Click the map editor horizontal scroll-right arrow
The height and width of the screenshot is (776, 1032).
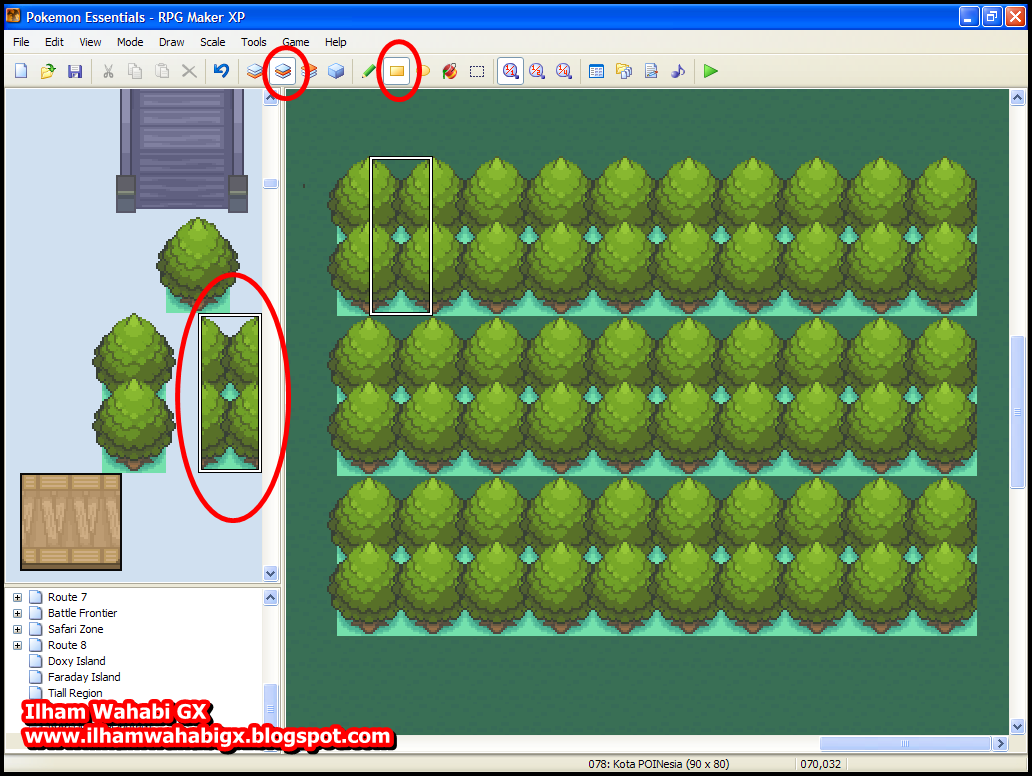(1001, 743)
